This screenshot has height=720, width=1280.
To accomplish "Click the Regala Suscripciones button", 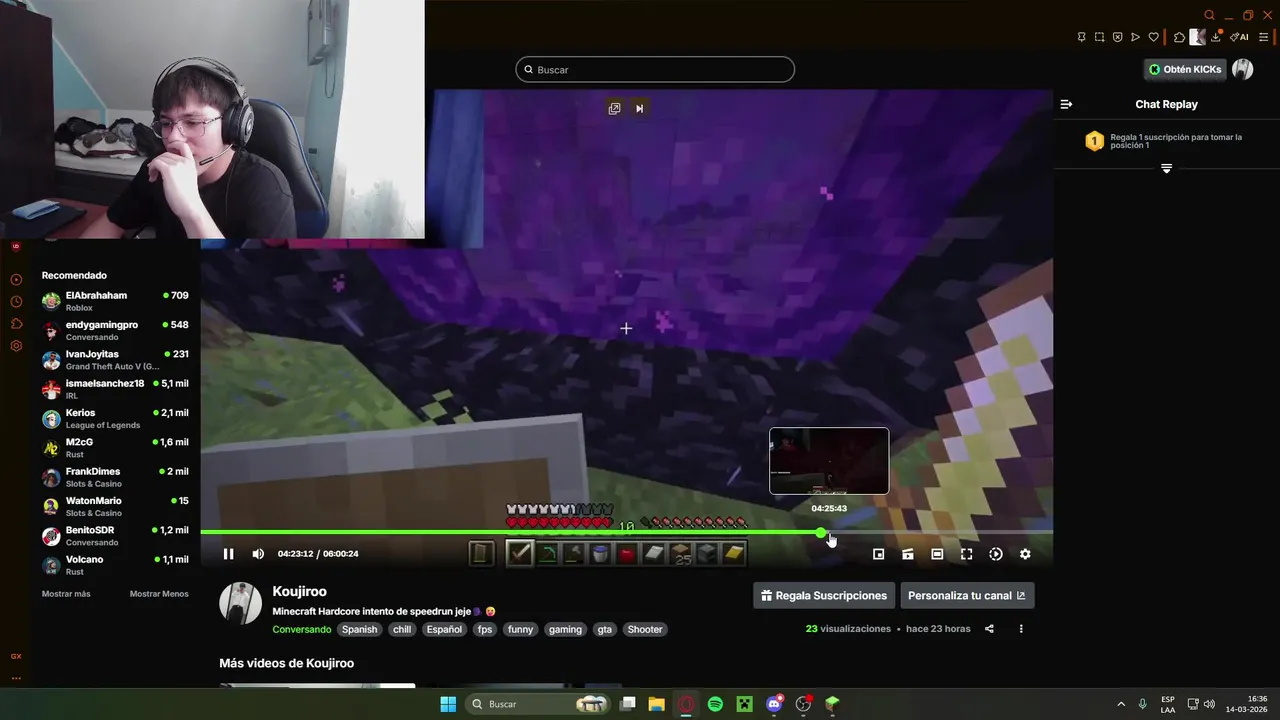I will click(824, 595).
